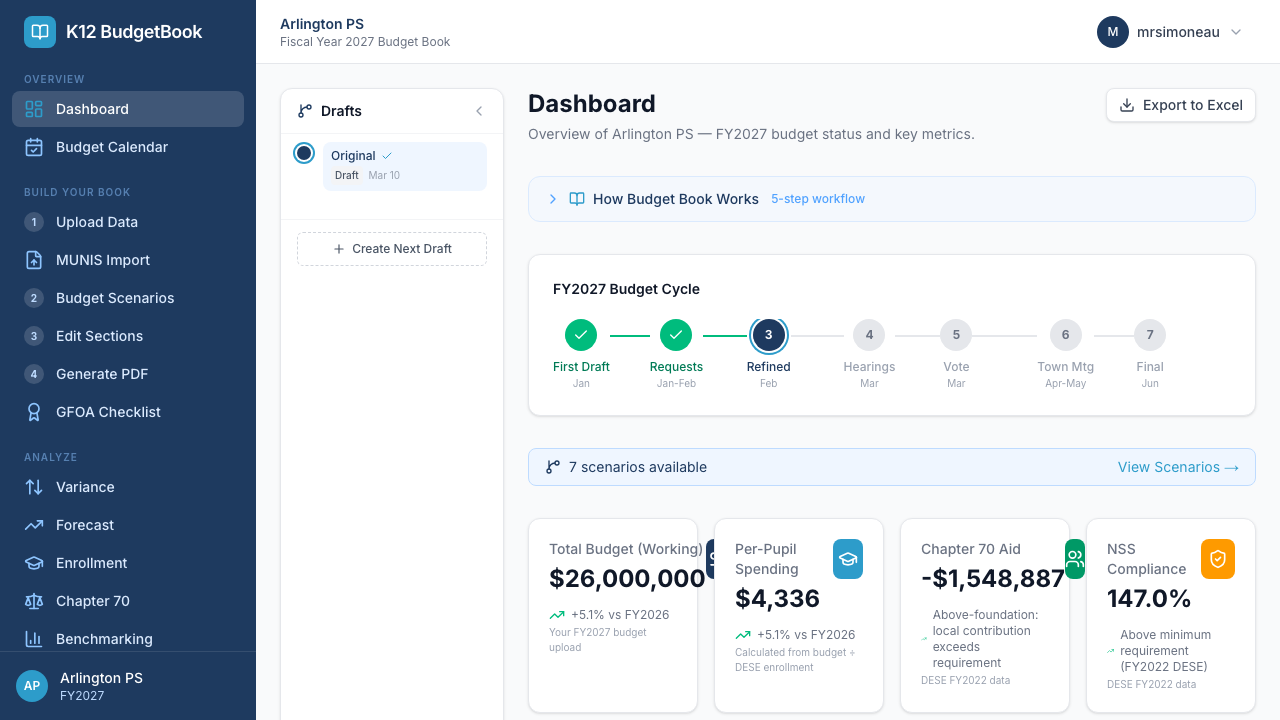The width and height of the screenshot is (1280, 720).
Task: Click the orange NSS Compliance shield icon
Action: 1217,559
